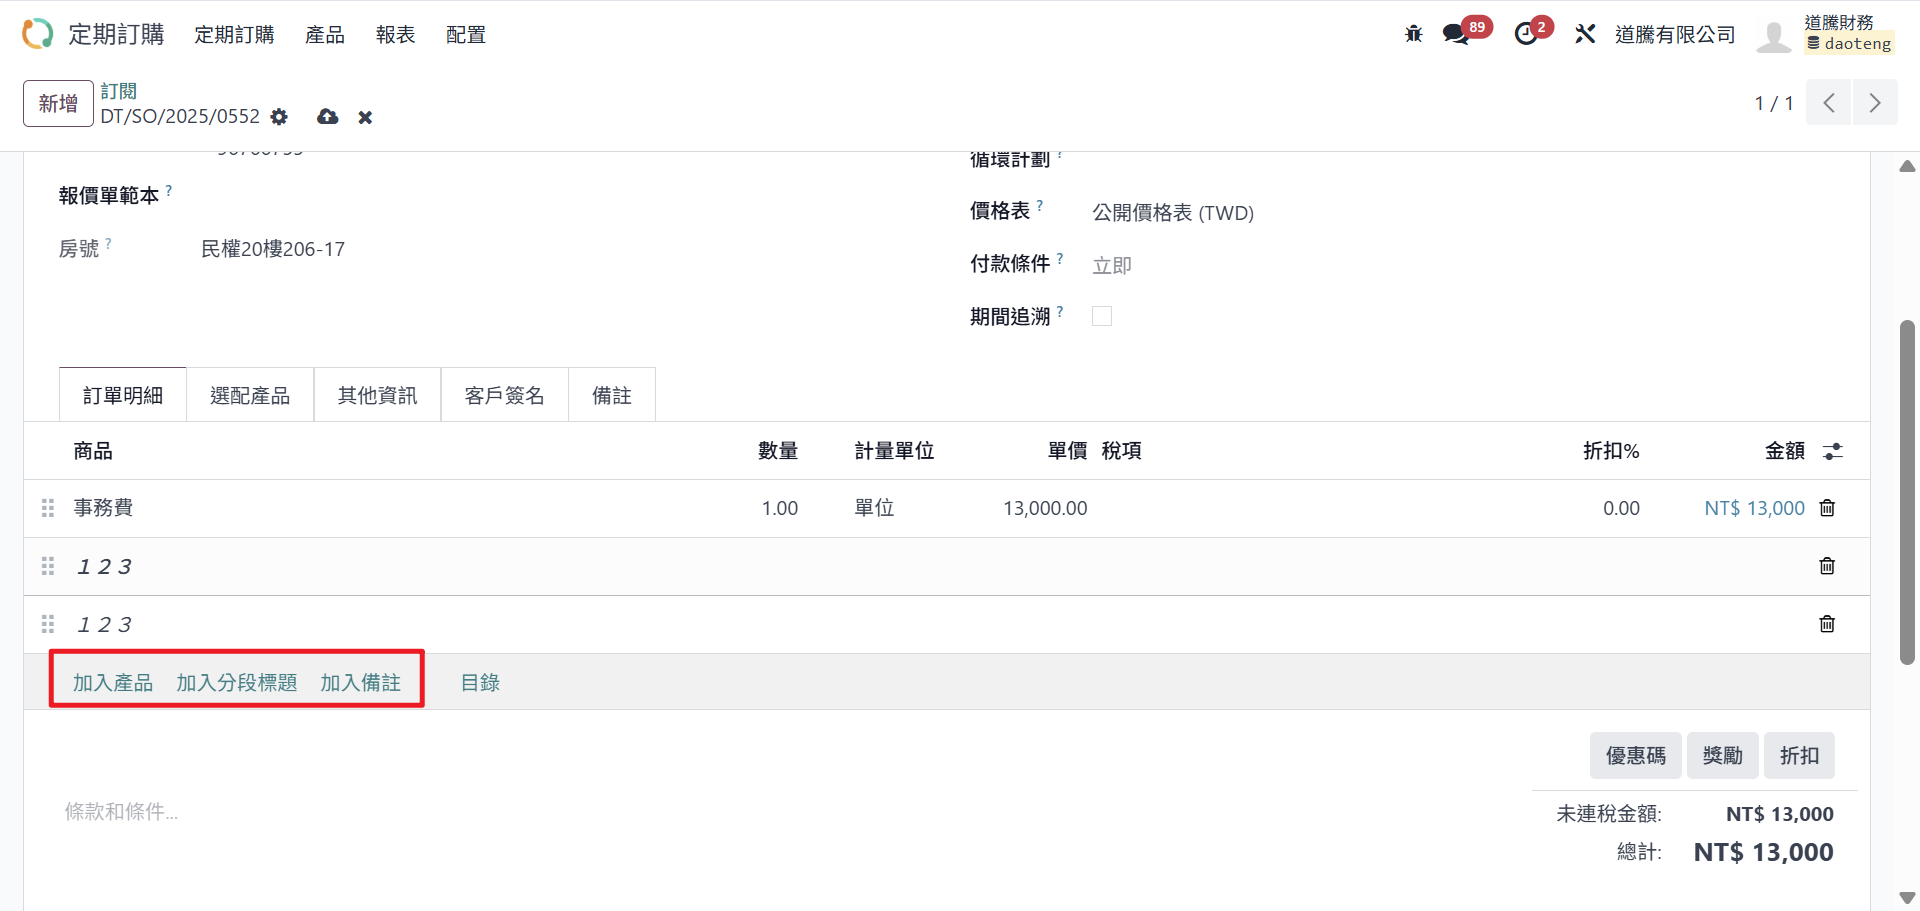This screenshot has width=1920, height=911.
Task: Go to the next record arrow
Action: click(x=1874, y=103)
